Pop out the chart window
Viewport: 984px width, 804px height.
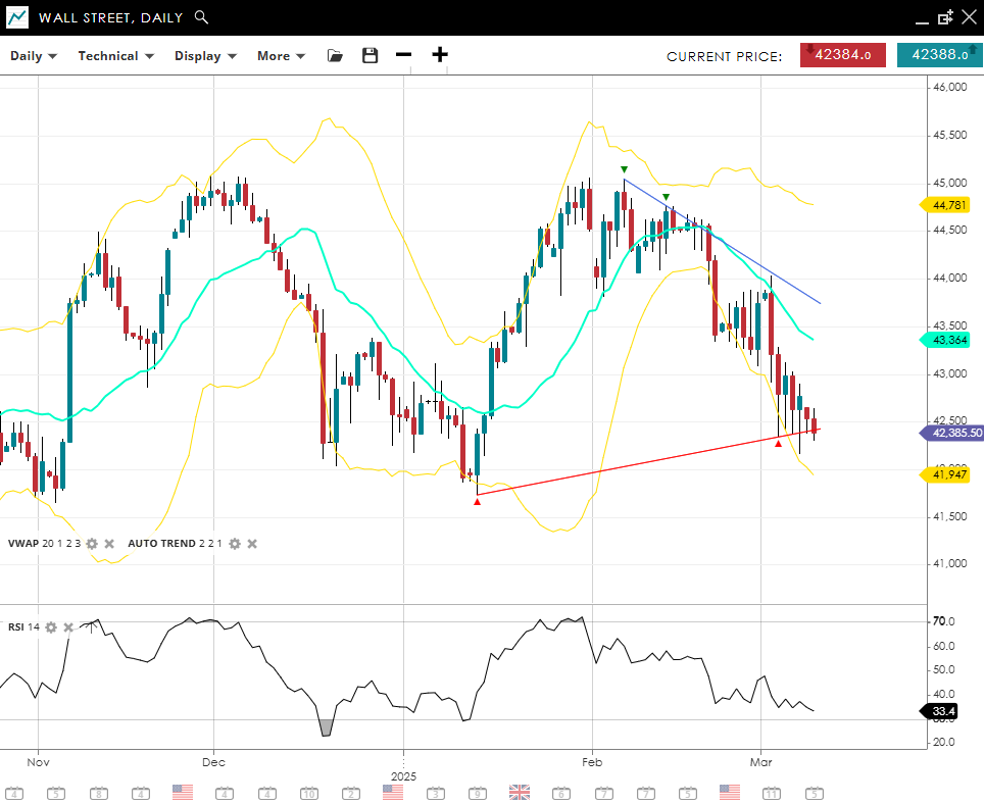coord(945,17)
